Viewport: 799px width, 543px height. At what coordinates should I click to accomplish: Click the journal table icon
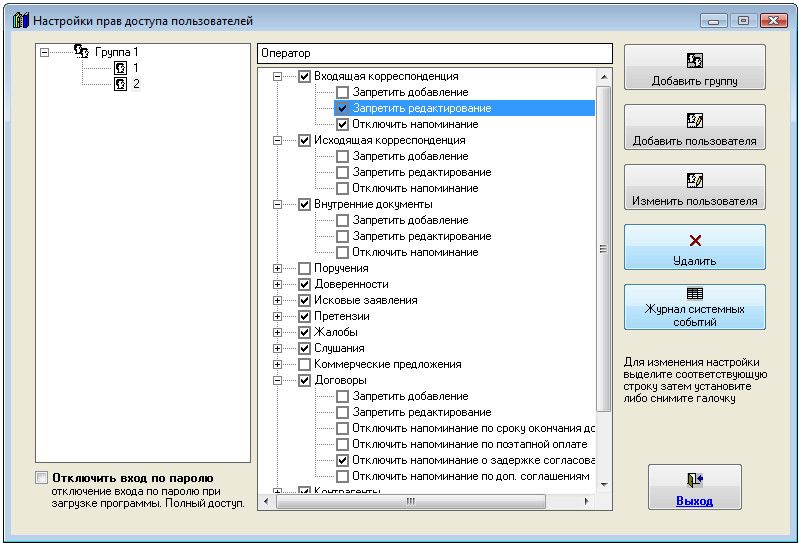click(695, 293)
